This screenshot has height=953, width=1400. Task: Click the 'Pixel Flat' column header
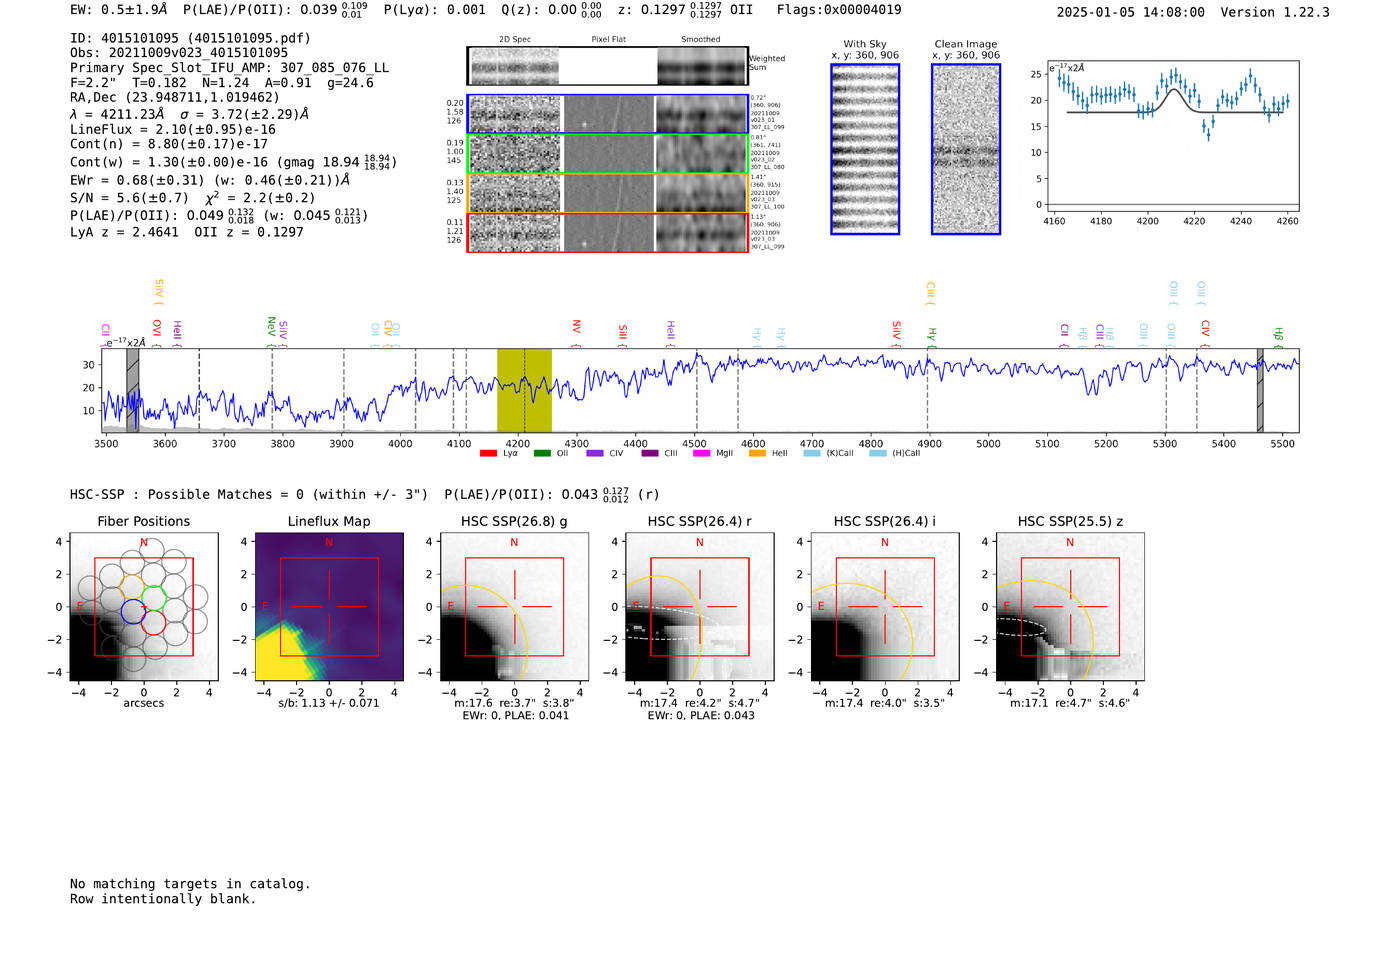[608, 40]
